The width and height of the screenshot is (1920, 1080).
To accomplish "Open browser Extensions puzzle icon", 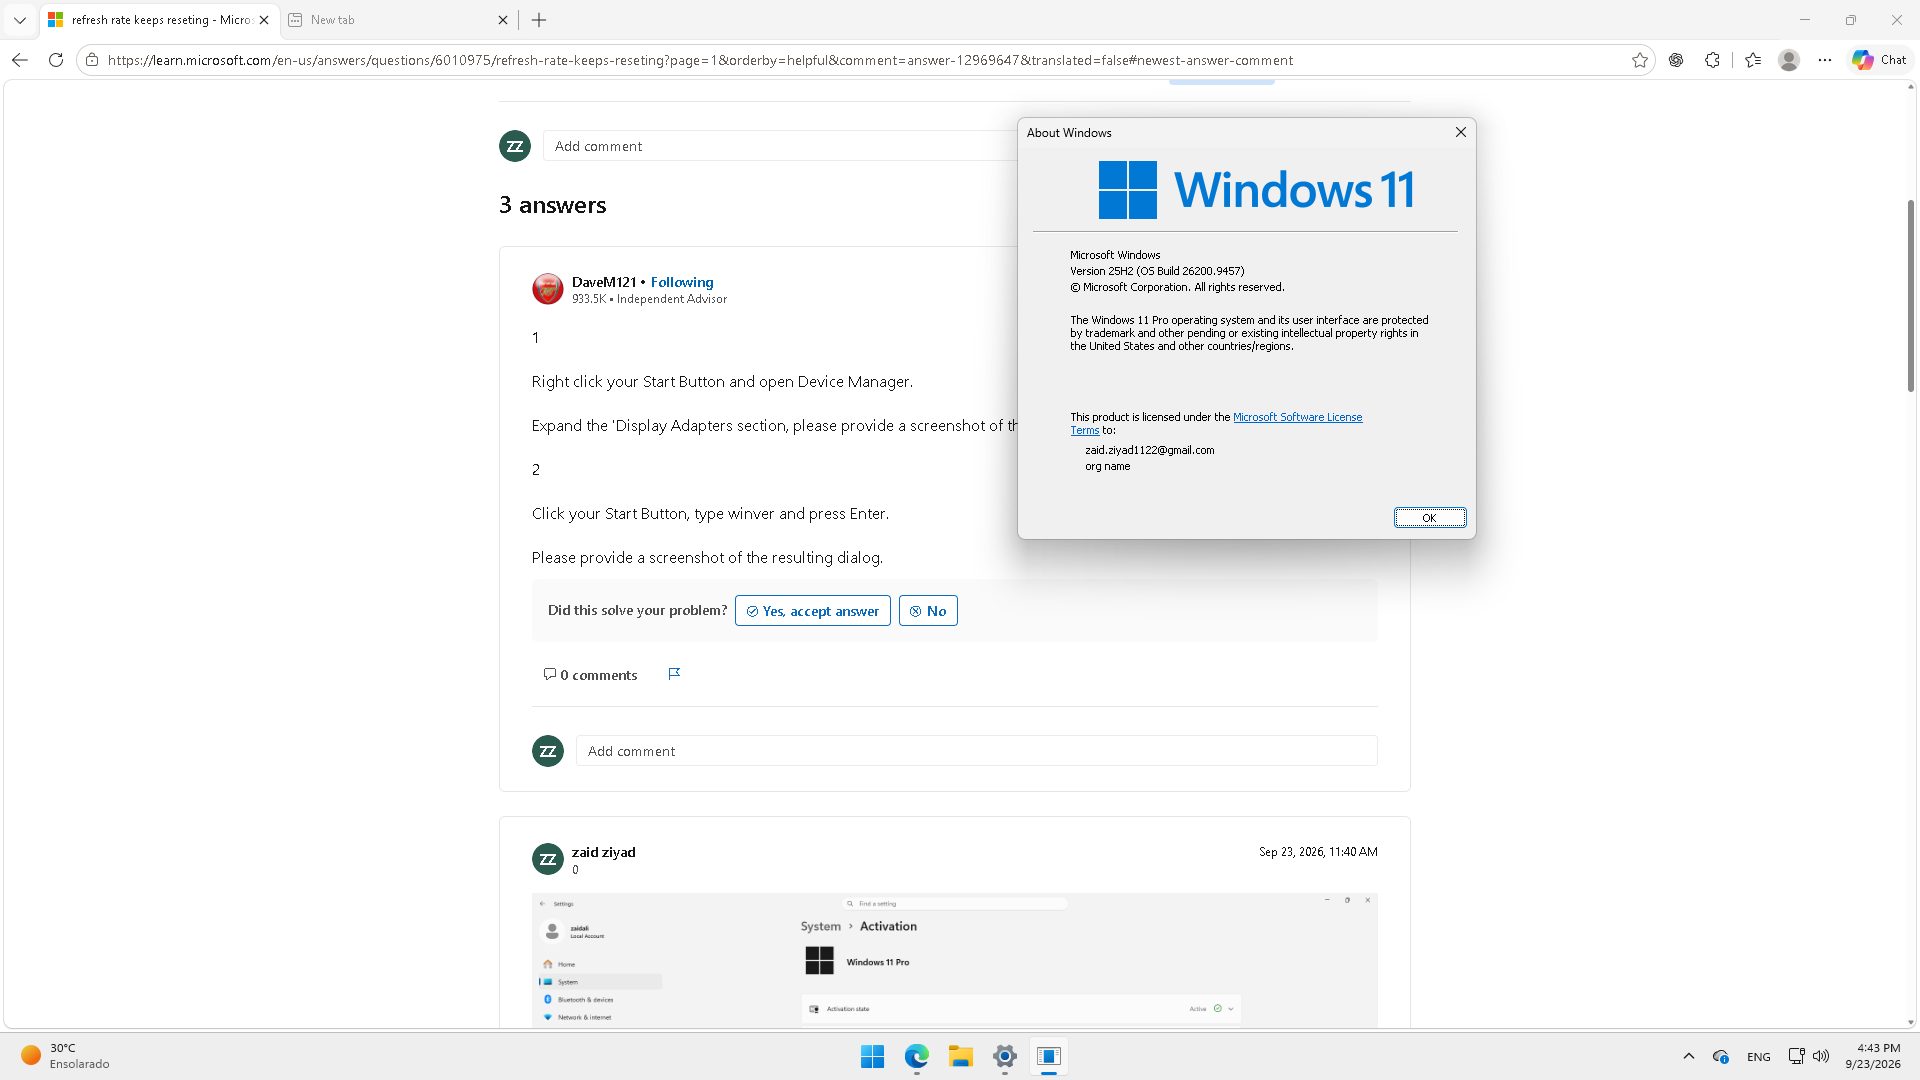I will (x=1712, y=60).
